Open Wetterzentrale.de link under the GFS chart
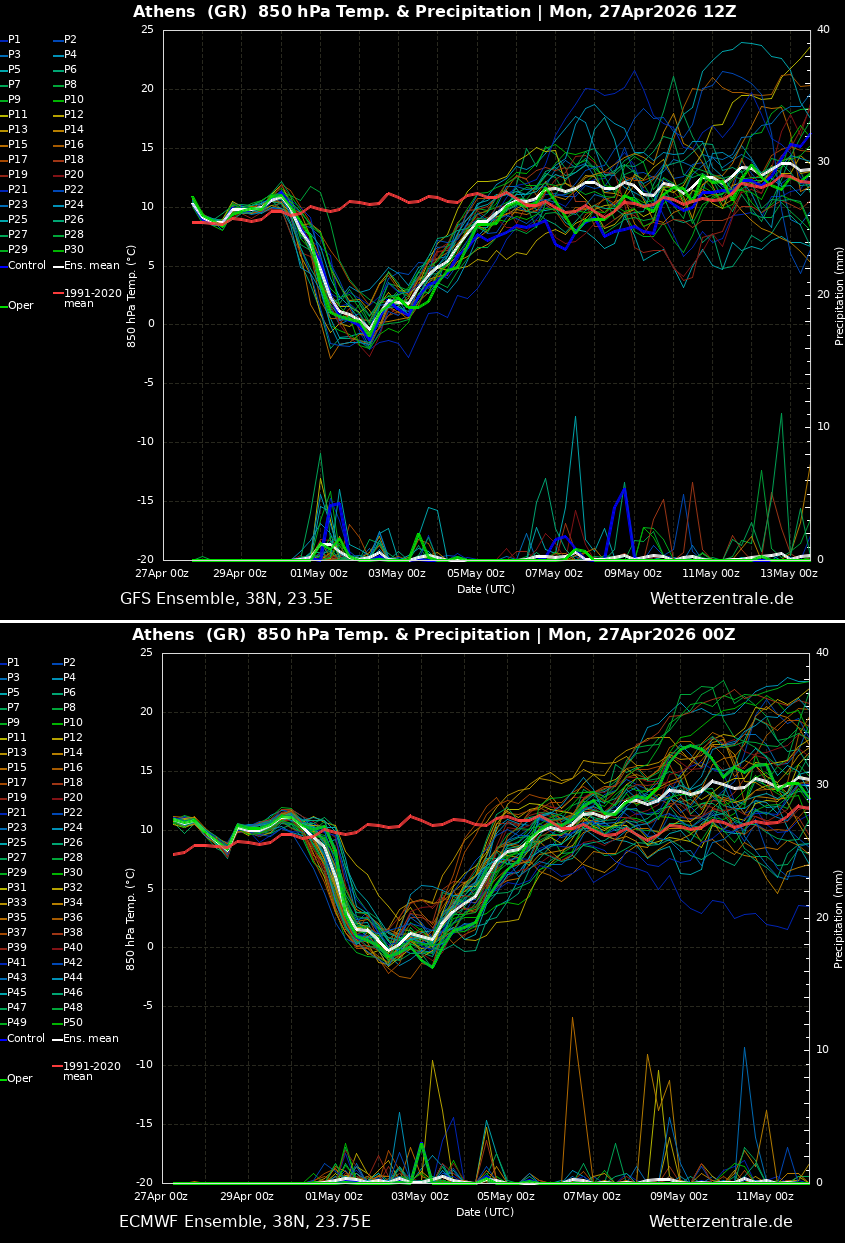The image size is (845, 1243). pyautogui.click(x=721, y=599)
